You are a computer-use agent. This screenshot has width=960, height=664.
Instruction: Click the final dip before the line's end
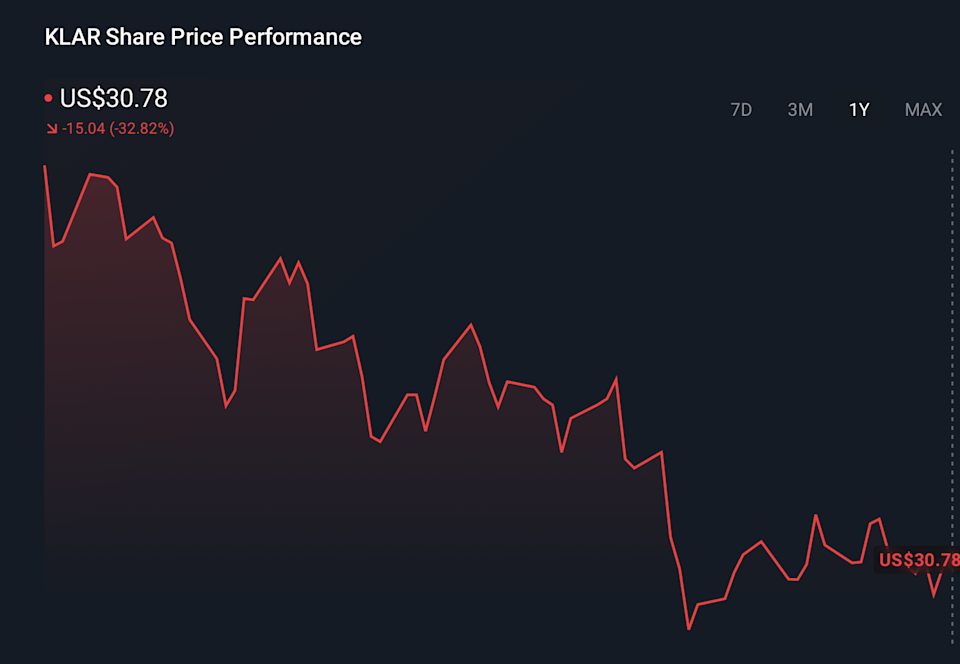click(934, 595)
